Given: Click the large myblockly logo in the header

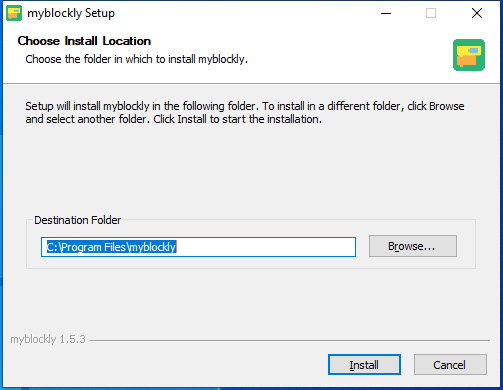Looking at the screenshot, I should click(x=469, y=55).
